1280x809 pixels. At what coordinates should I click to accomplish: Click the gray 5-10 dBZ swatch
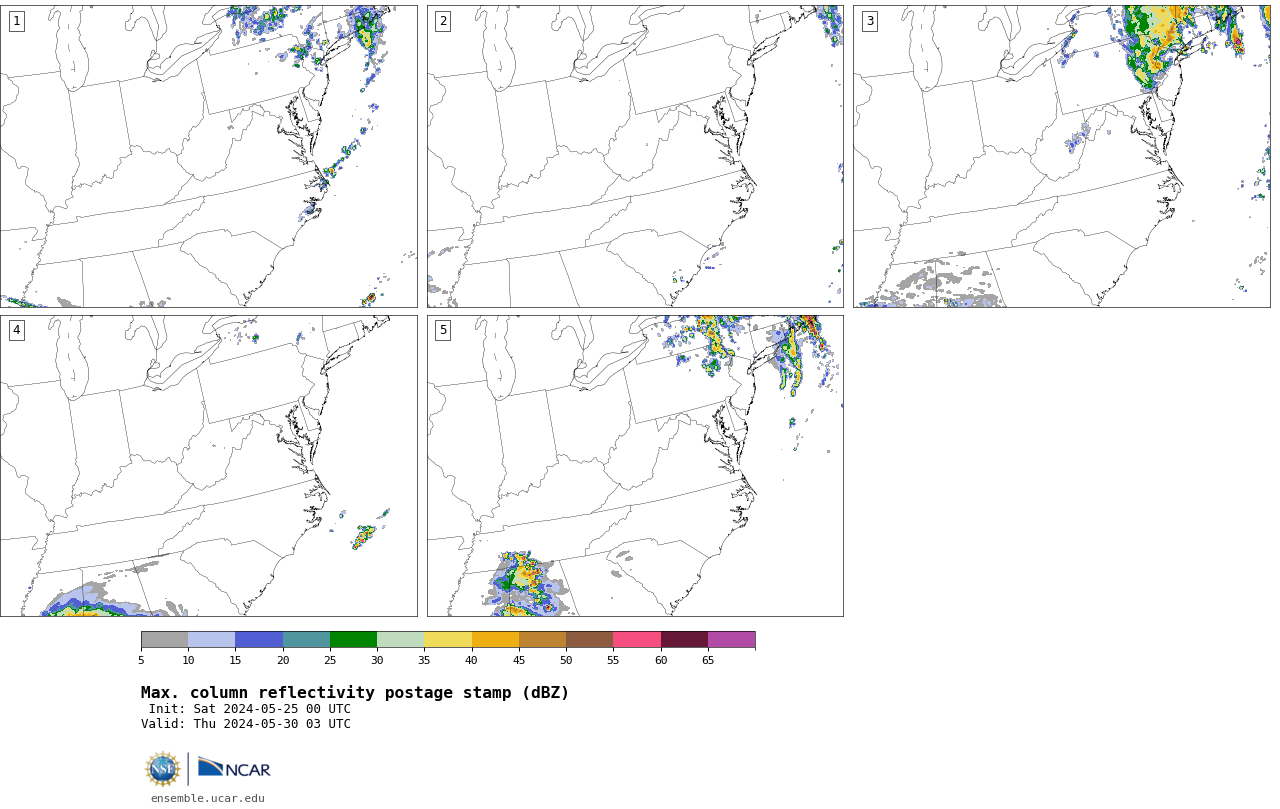(x=164, y=640)
